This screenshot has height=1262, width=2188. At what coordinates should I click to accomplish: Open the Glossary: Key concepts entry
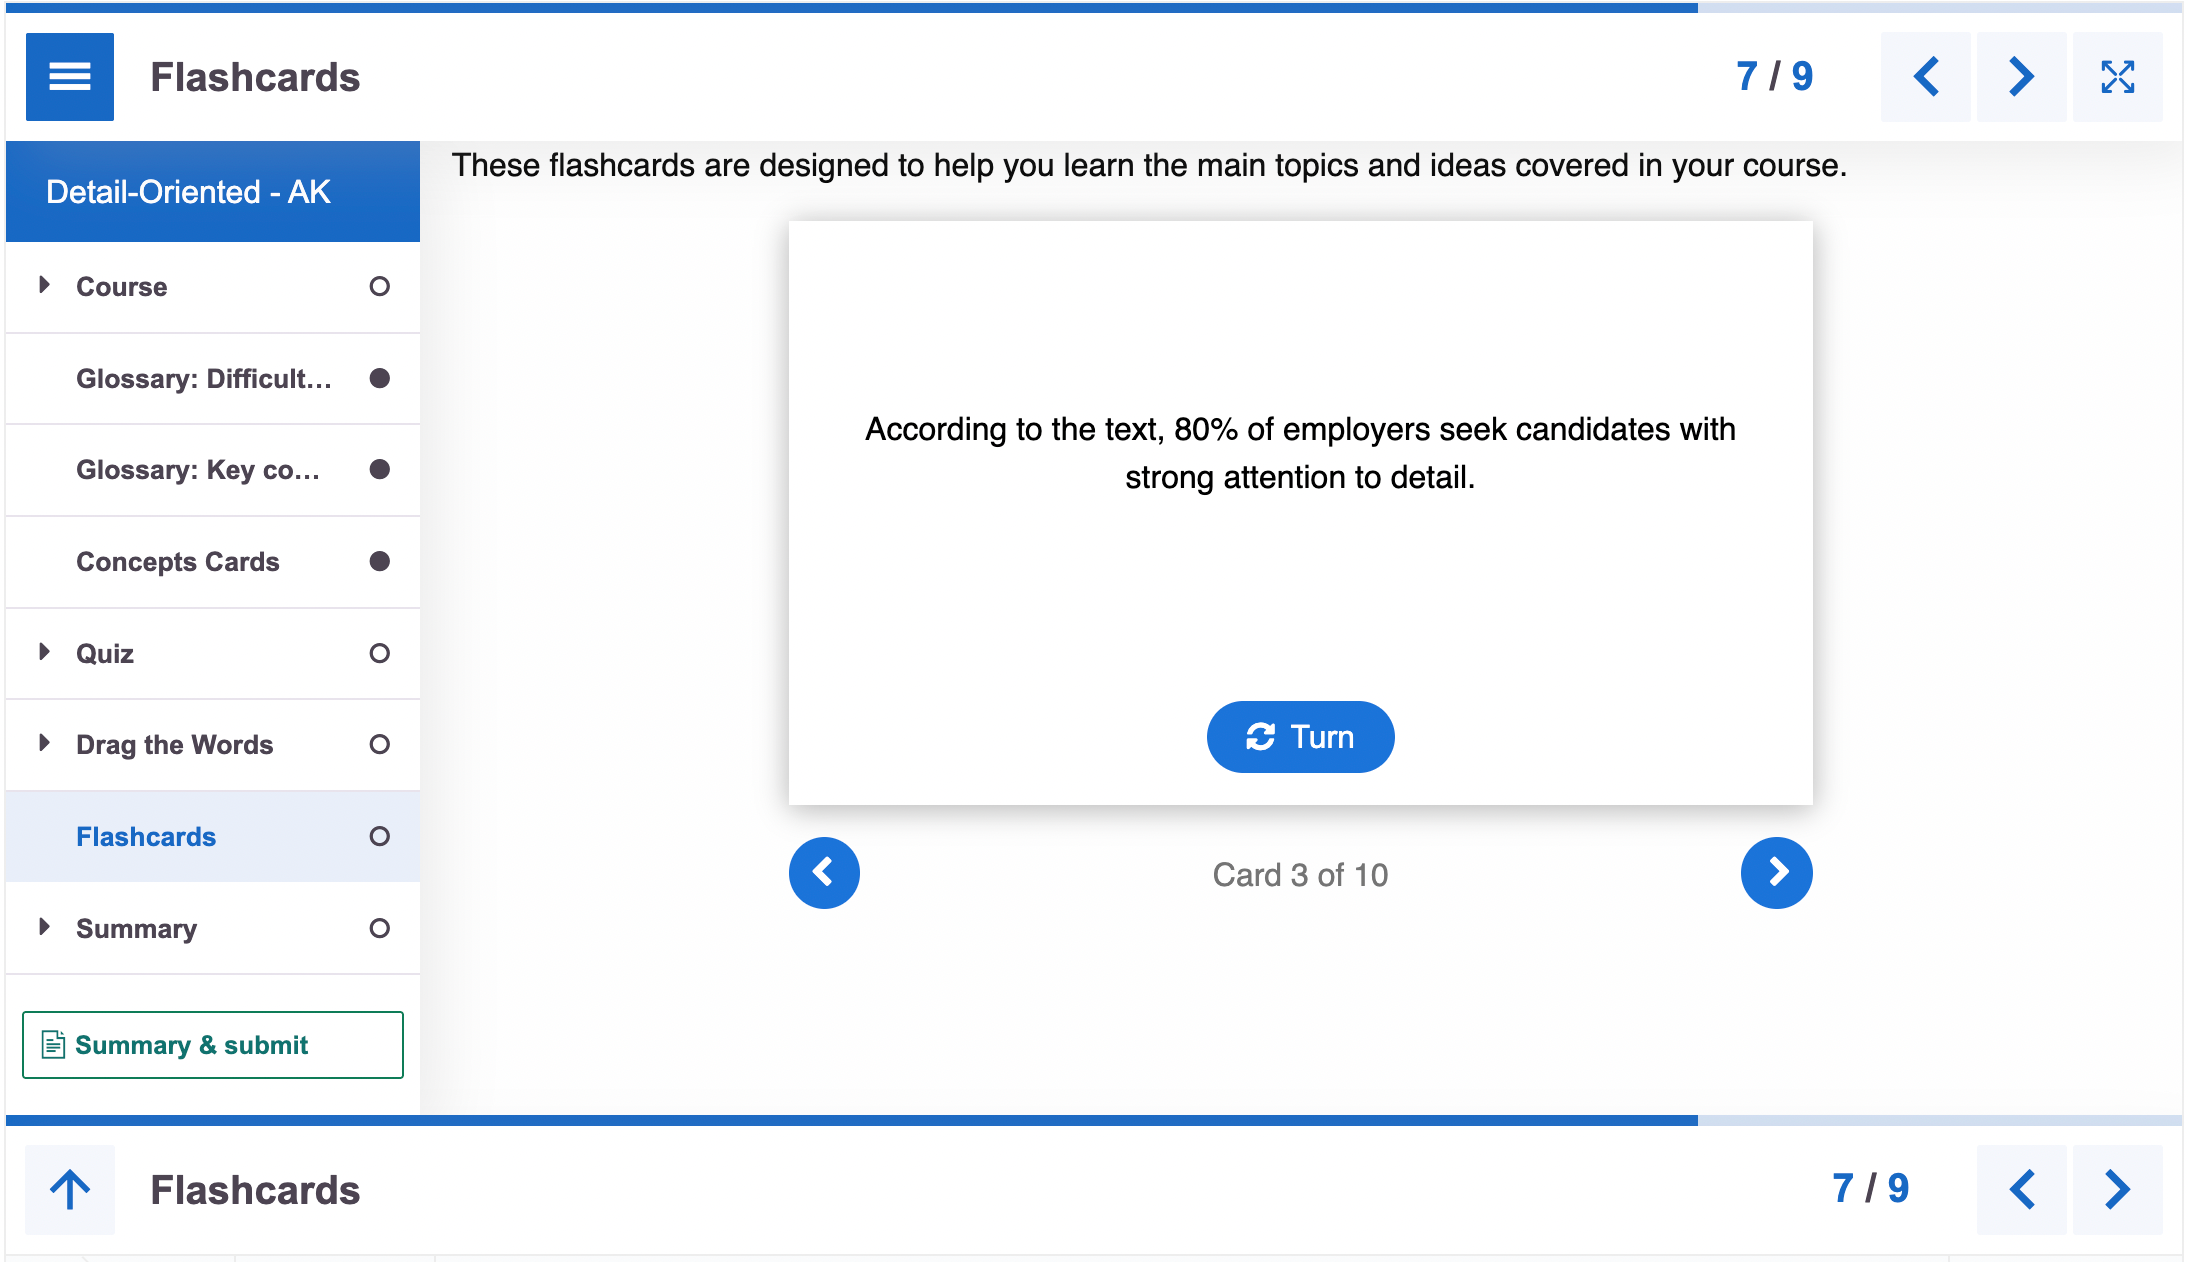tap(198, 470)
